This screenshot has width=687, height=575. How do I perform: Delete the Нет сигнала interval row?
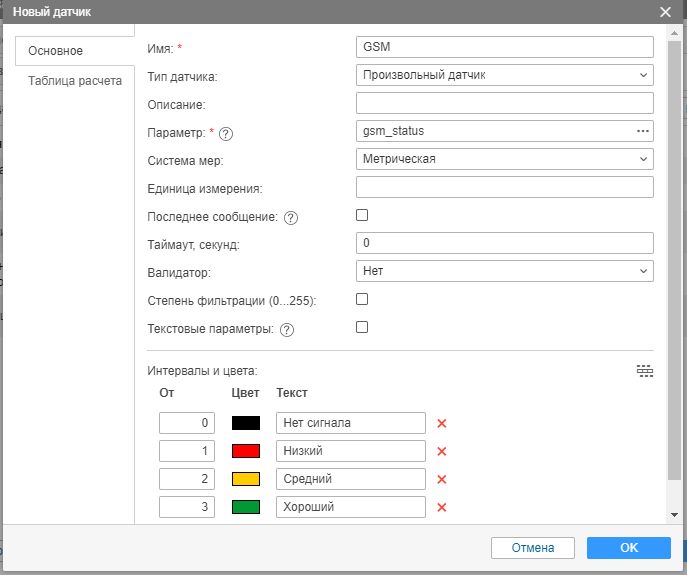pos(441,423)
